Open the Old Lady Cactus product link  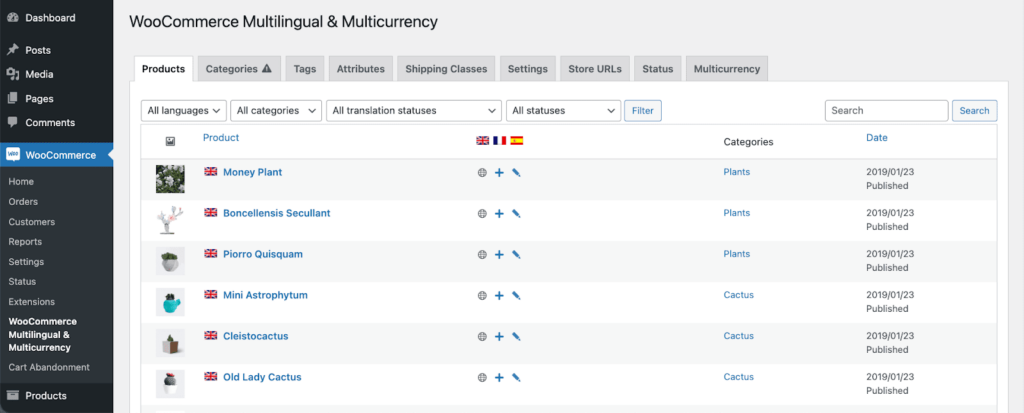tap(262, 377)
